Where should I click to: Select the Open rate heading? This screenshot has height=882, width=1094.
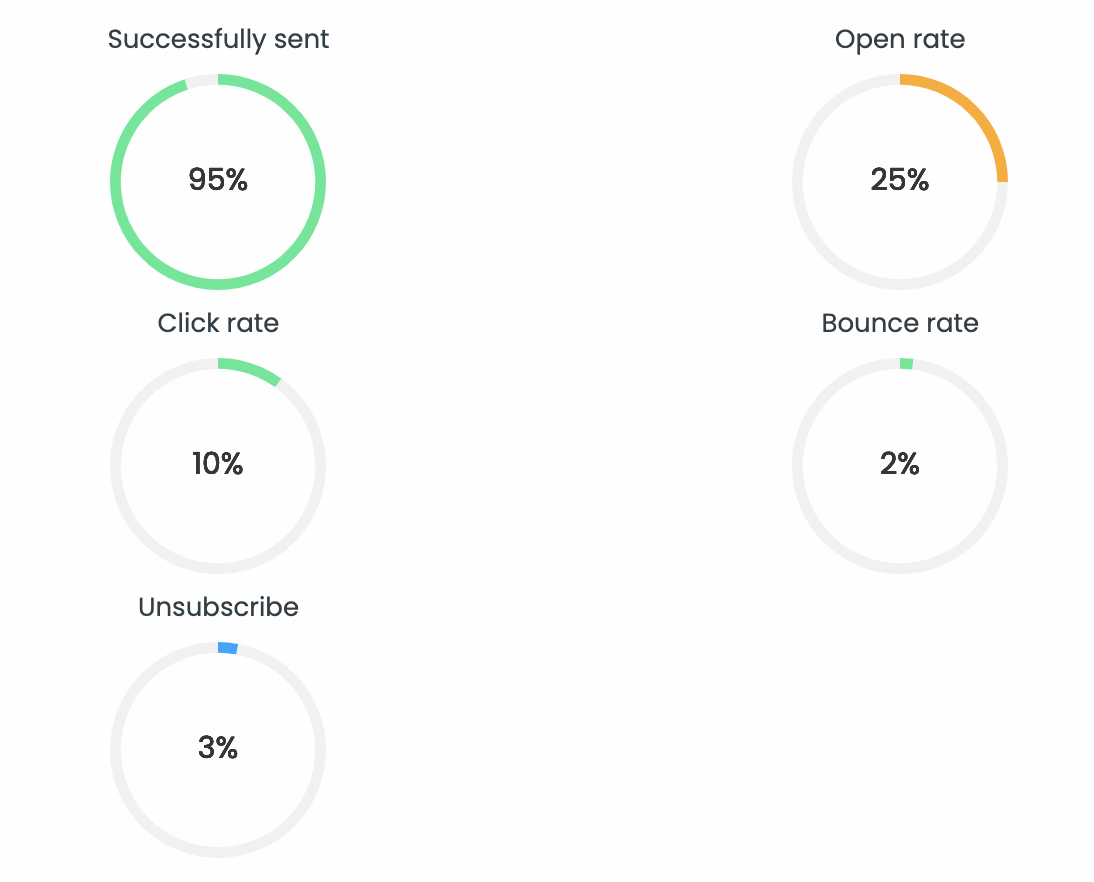tap(899, 40)
